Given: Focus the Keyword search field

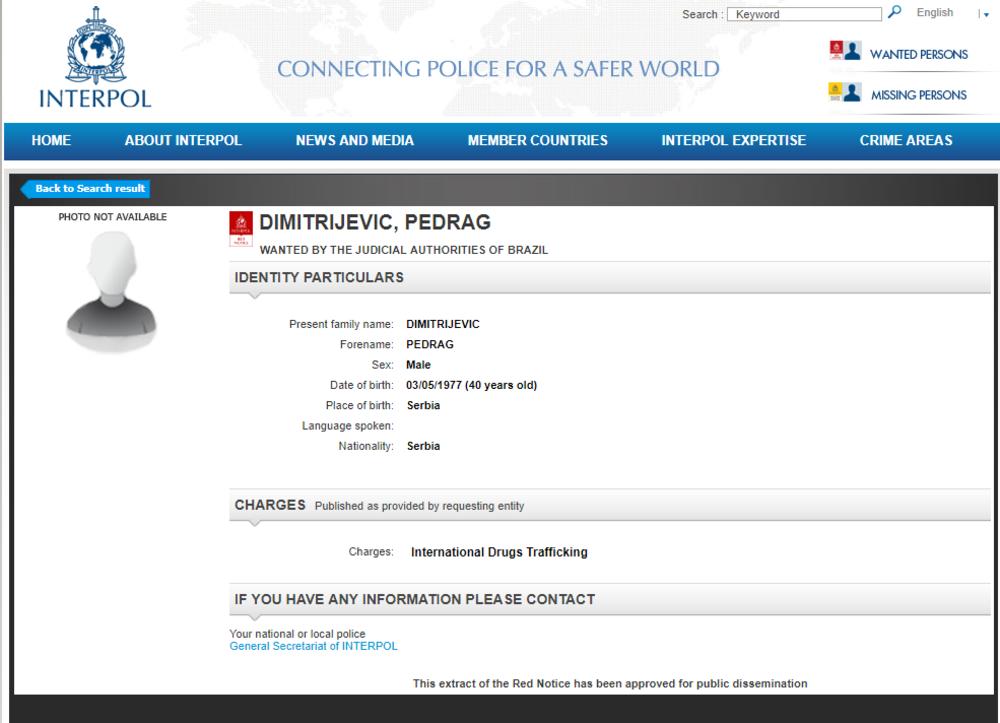Looking at the screenshot, I should 806,14.
